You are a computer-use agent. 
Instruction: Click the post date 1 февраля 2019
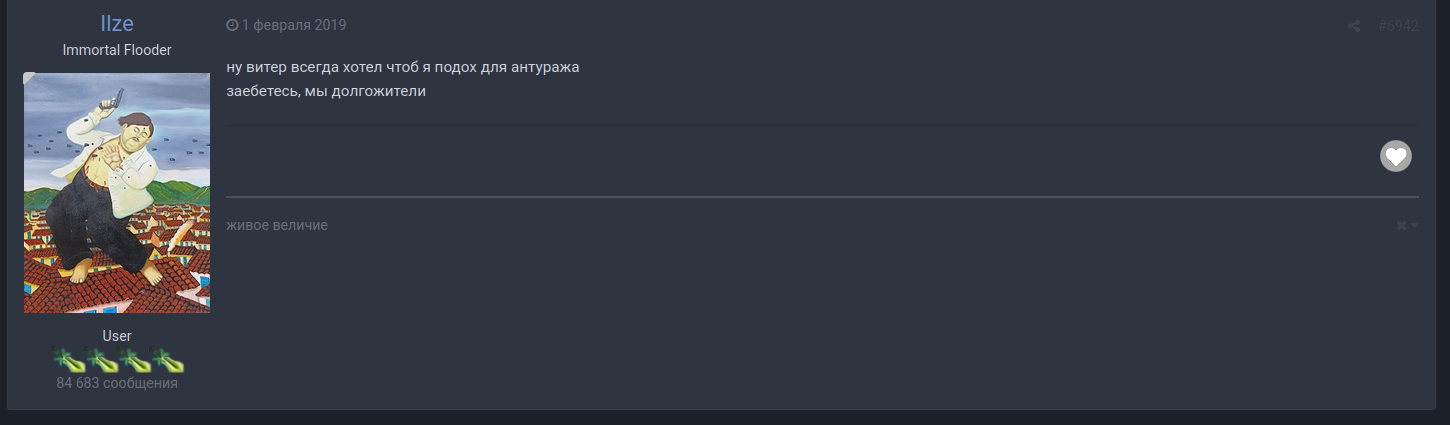point(294,25)
